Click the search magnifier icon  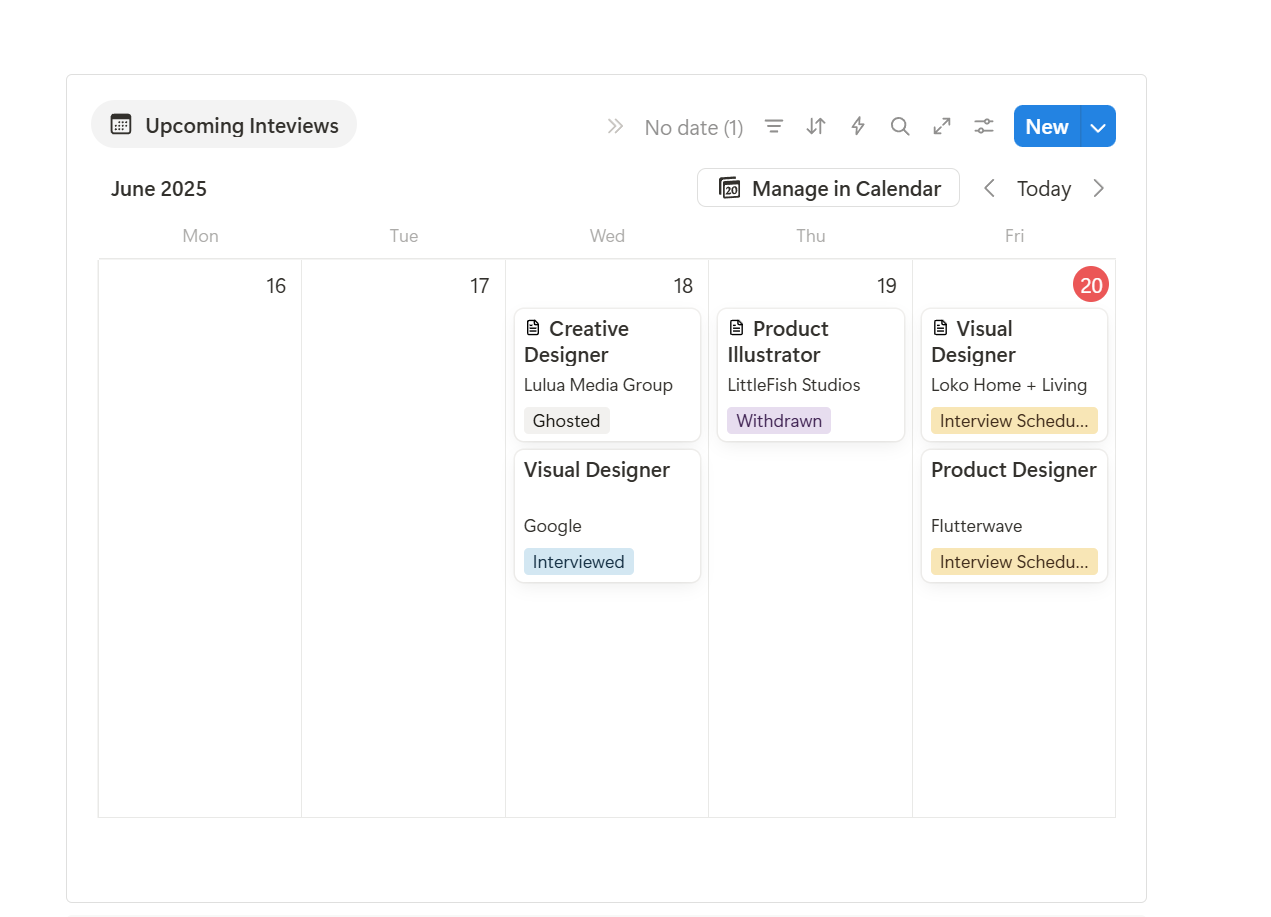[x=900, y=126]
